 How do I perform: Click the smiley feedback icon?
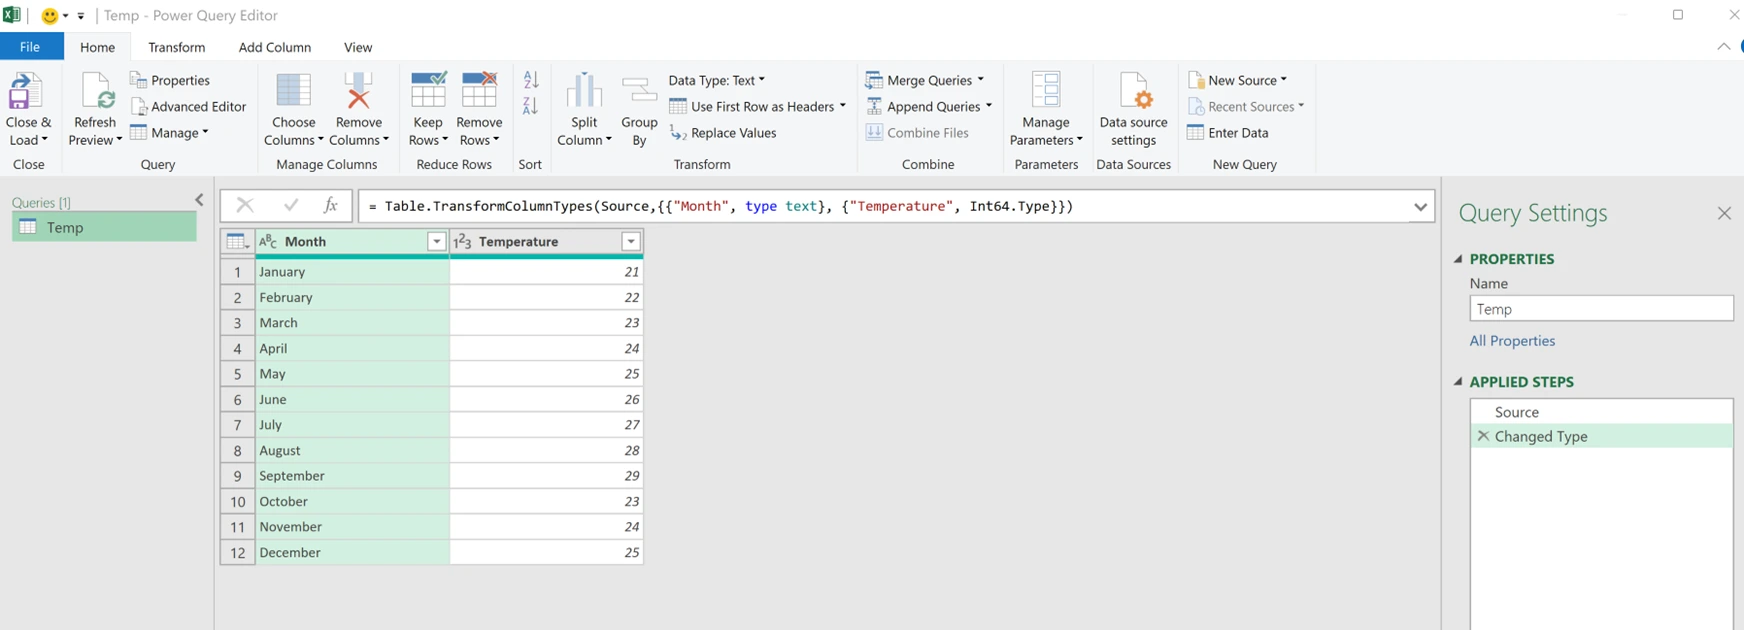click(x=49, y=15)
